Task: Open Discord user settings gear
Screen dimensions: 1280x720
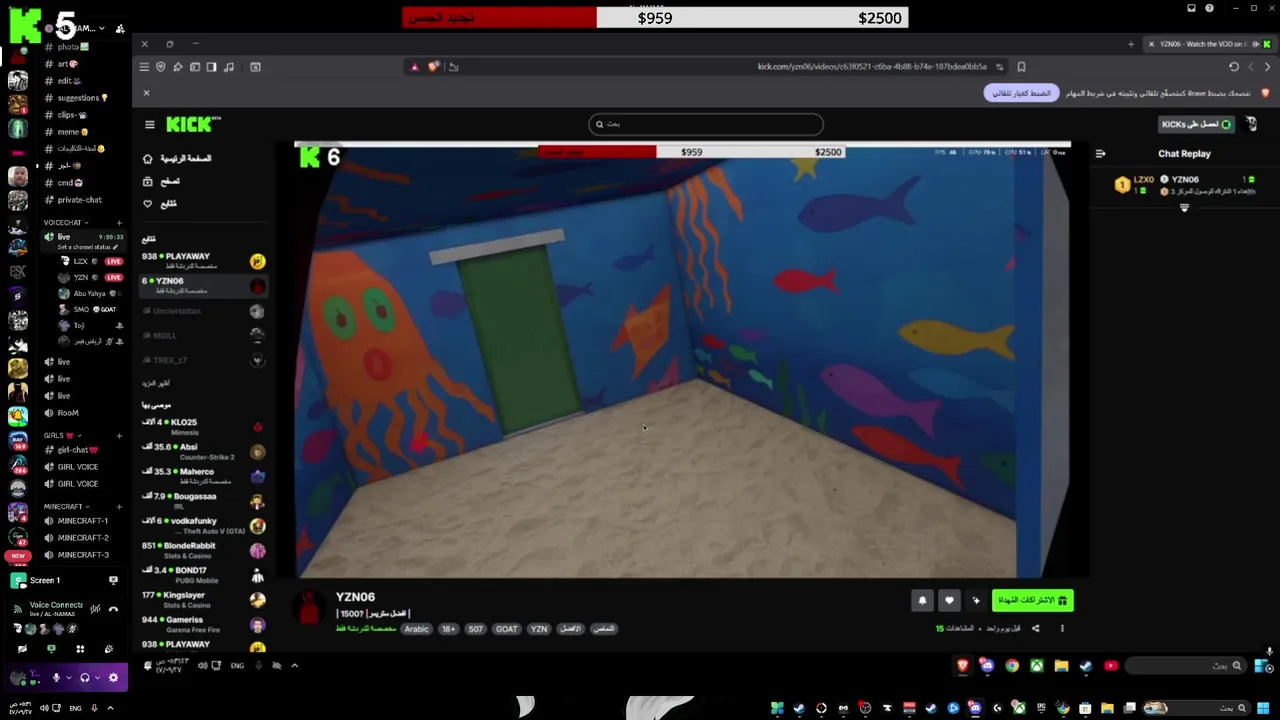Action: tap(113, 678)
